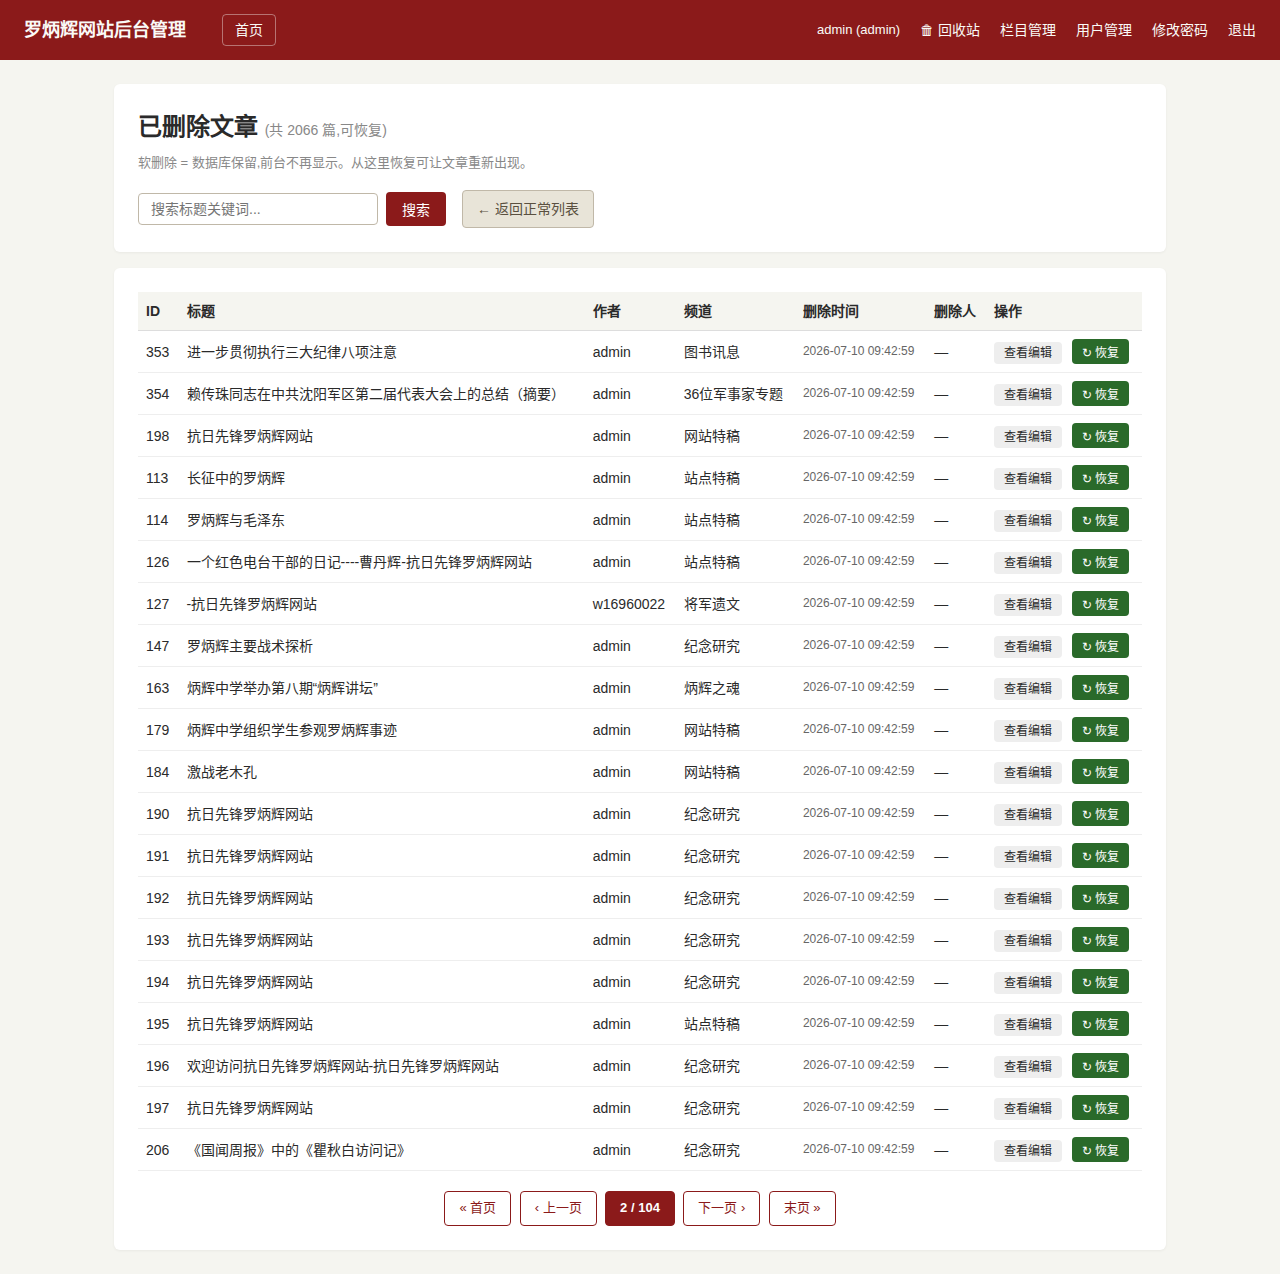Click the 标题 column header
This screenshot has height=1274, width=1280.
point(201,311)
